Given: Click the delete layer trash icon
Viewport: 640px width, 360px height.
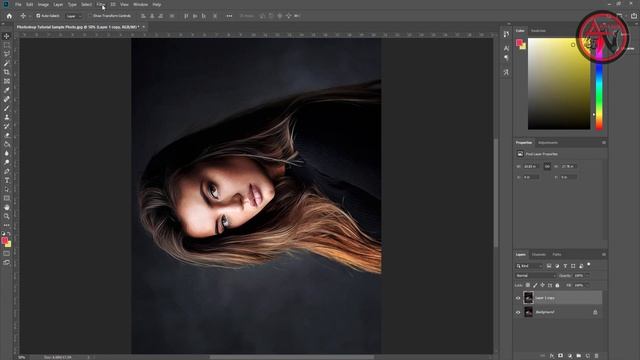Looking at the screenshot, I should click(x=596, y=356).
